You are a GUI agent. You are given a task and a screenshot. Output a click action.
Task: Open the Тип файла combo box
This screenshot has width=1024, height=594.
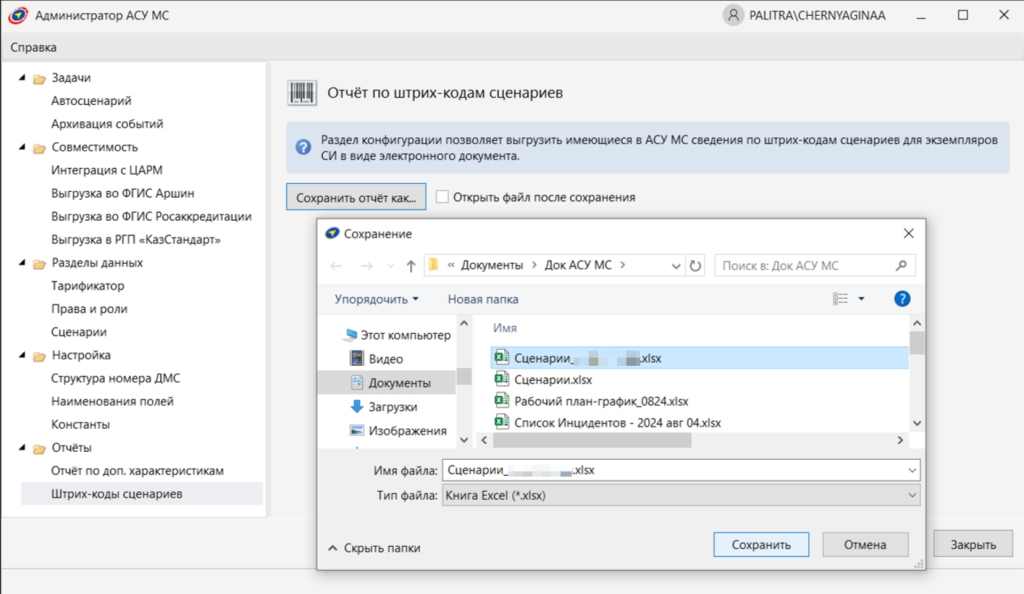pos(681,495)
